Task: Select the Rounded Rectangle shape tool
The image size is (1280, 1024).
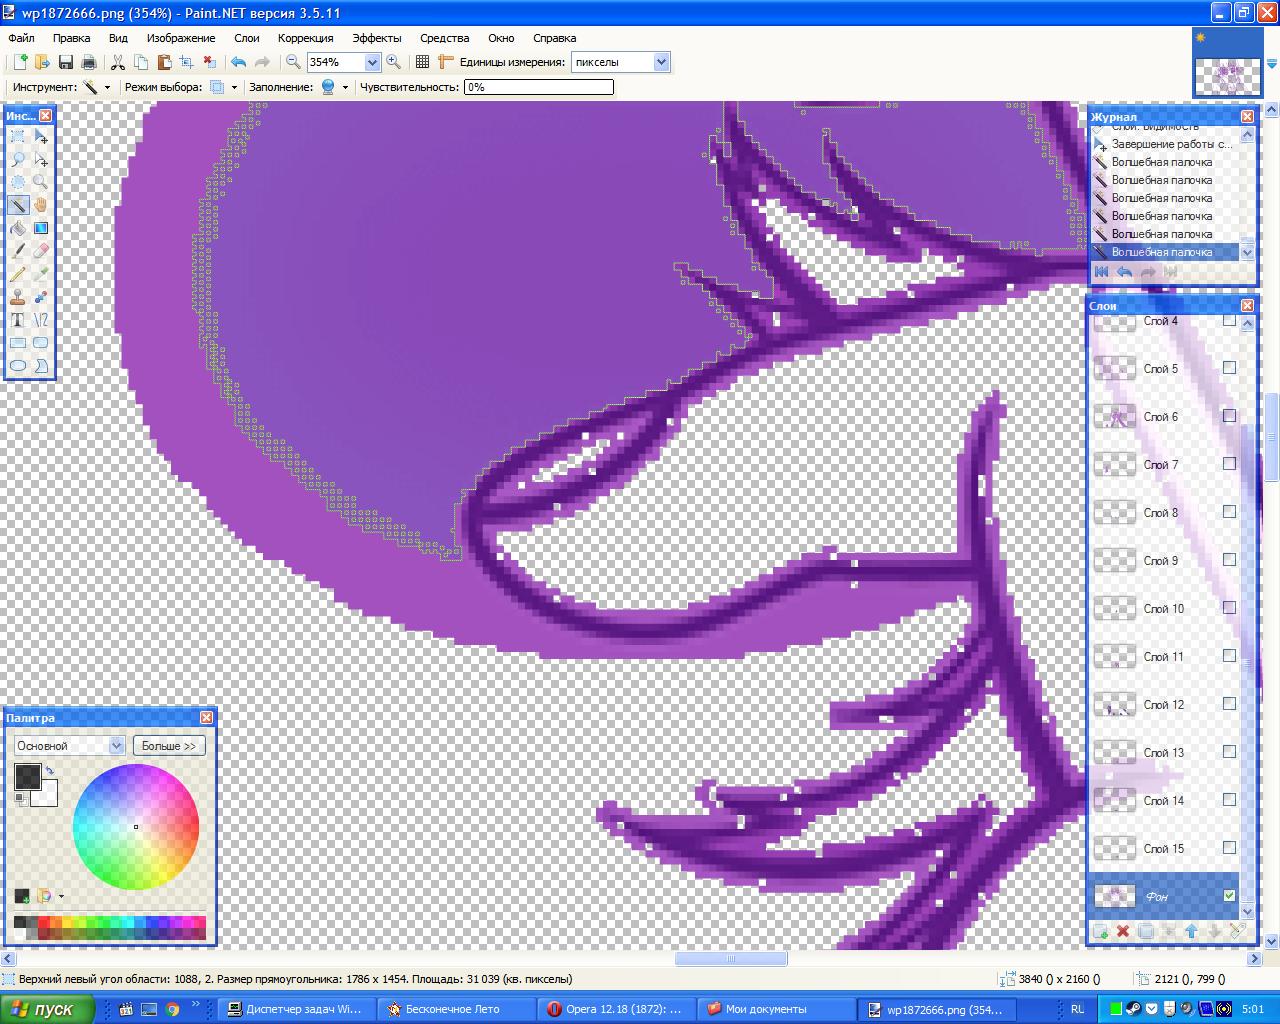Action: coord(41,344)
